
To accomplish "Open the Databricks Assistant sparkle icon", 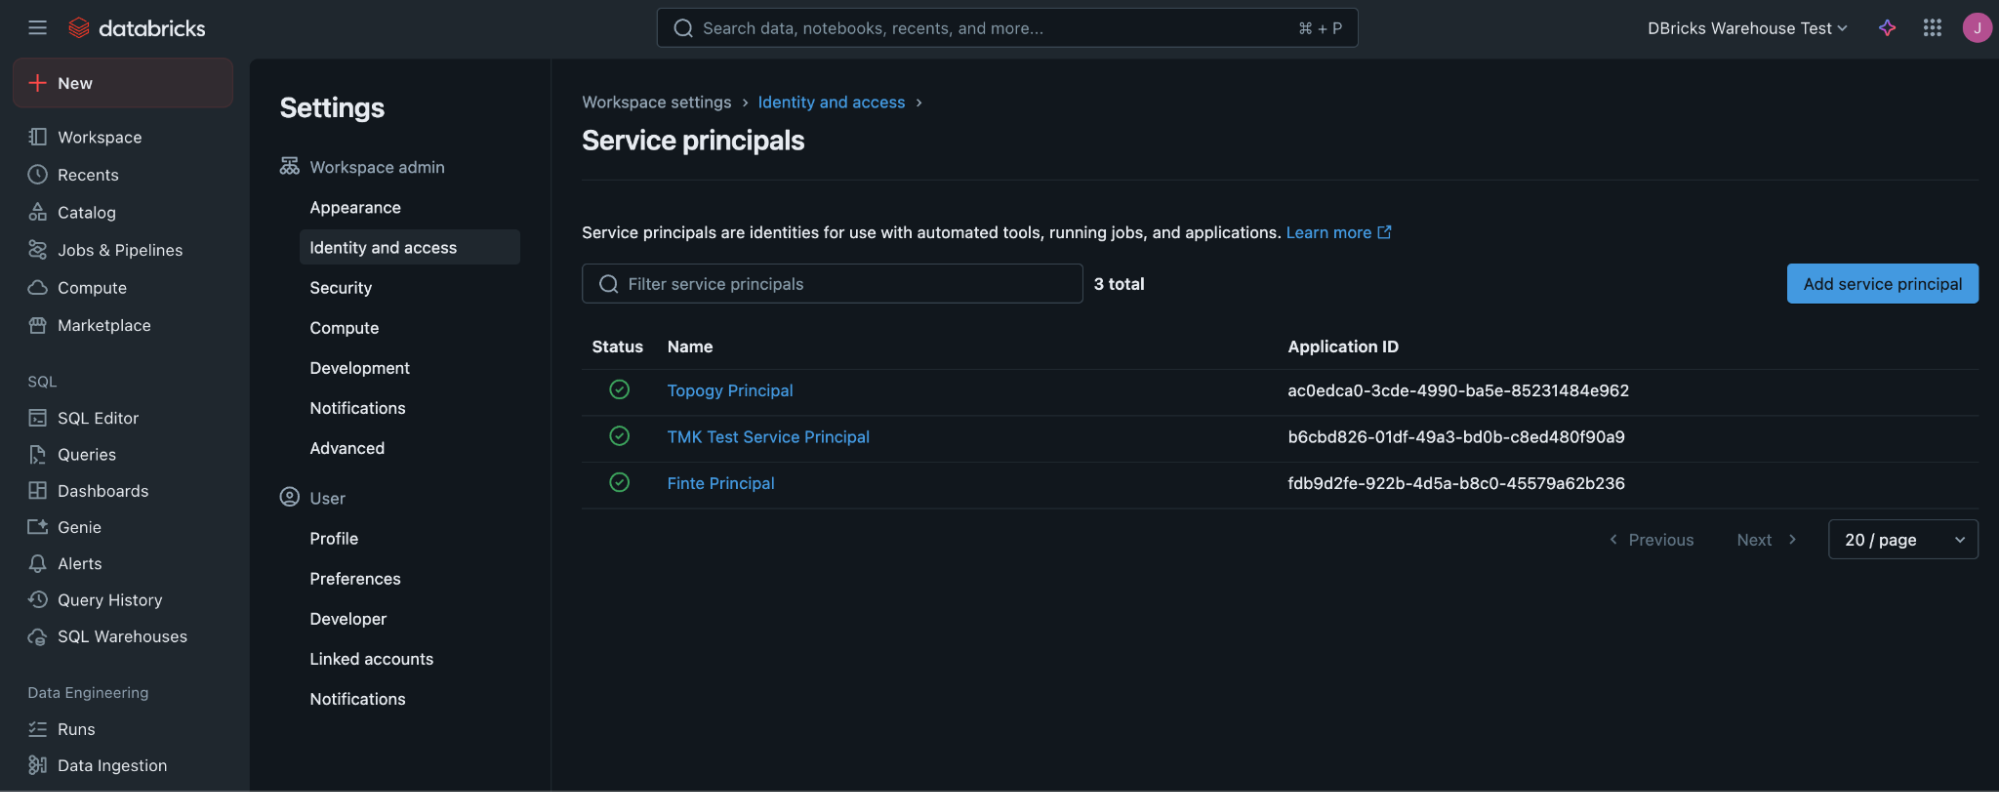I will [1887, 28].
